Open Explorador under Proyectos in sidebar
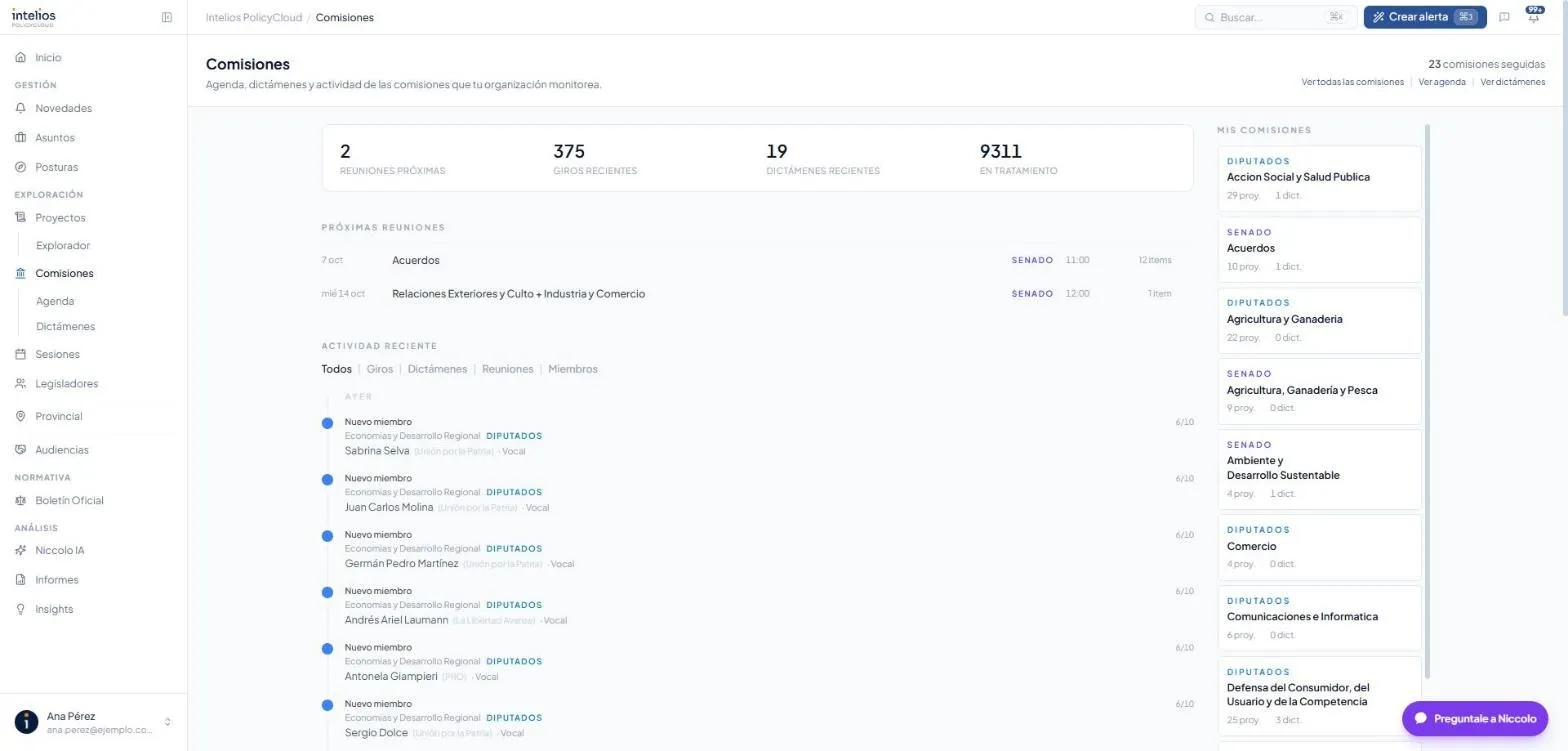1568x751 pixels. [63, 245]
